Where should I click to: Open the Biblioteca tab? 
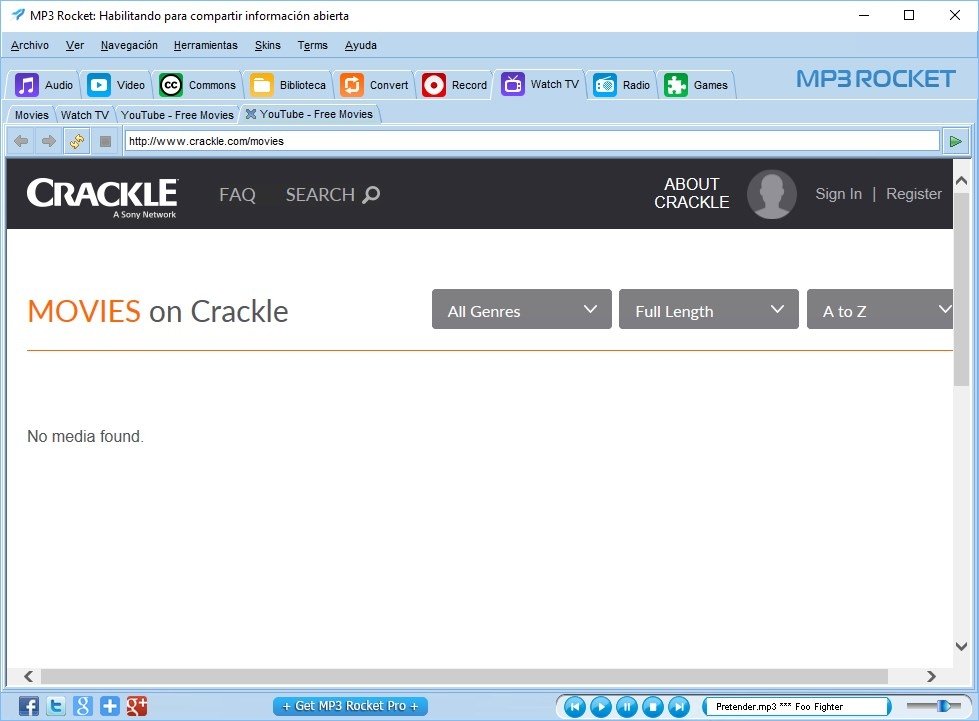(288, 85)
